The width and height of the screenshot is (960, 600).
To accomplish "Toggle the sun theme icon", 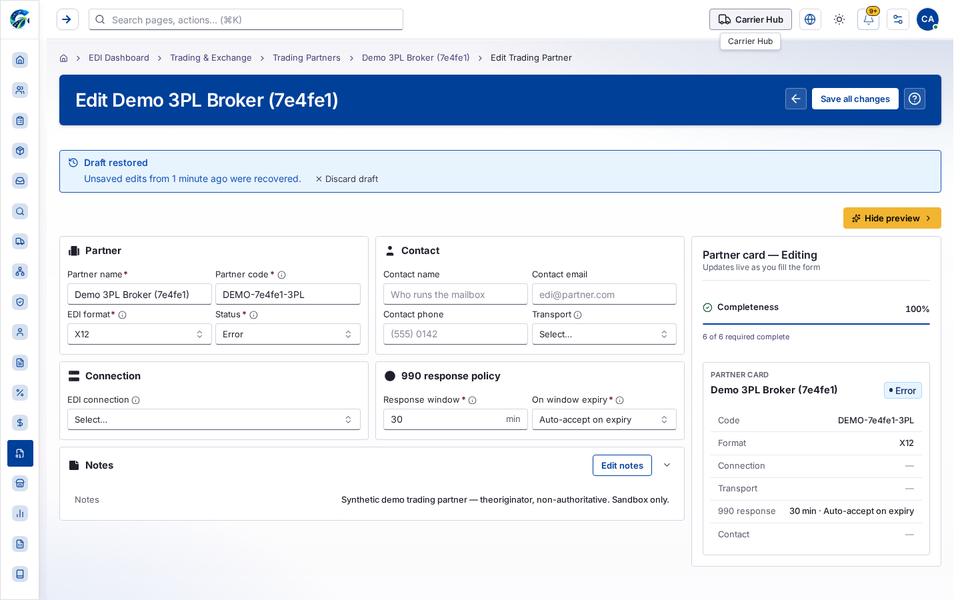I will [x=839, y=20].
